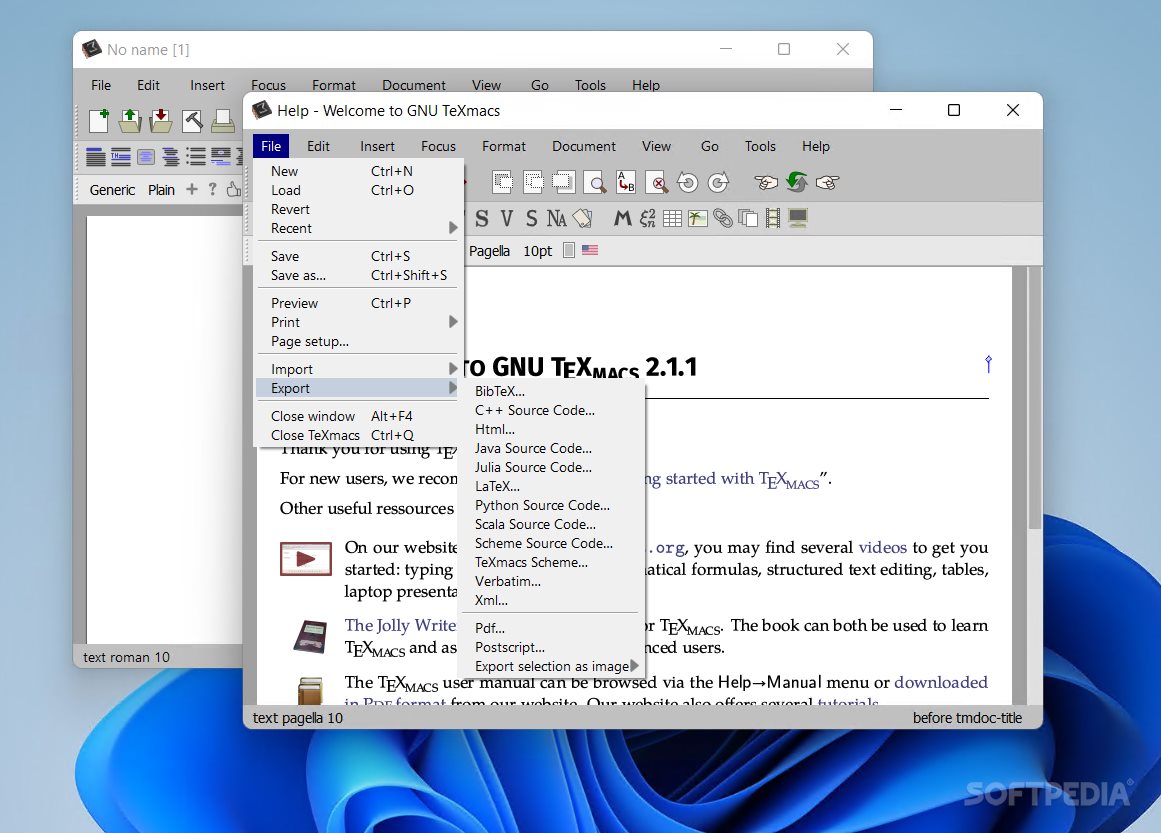Open The Jolly Writer book link
The image size is (1161, 833).
click(x=400, y=626)
